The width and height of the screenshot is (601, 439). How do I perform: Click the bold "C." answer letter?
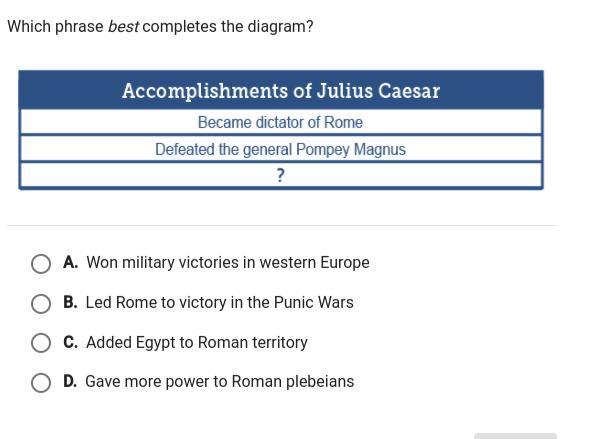click(x=71, y=342)
